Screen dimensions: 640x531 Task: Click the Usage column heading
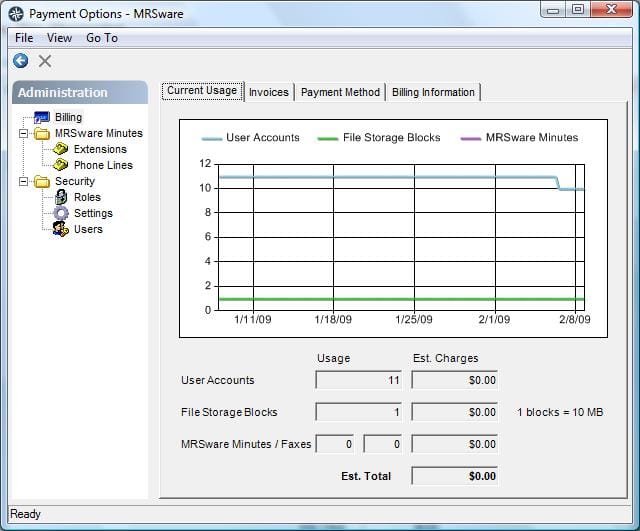tap(333, 358)
